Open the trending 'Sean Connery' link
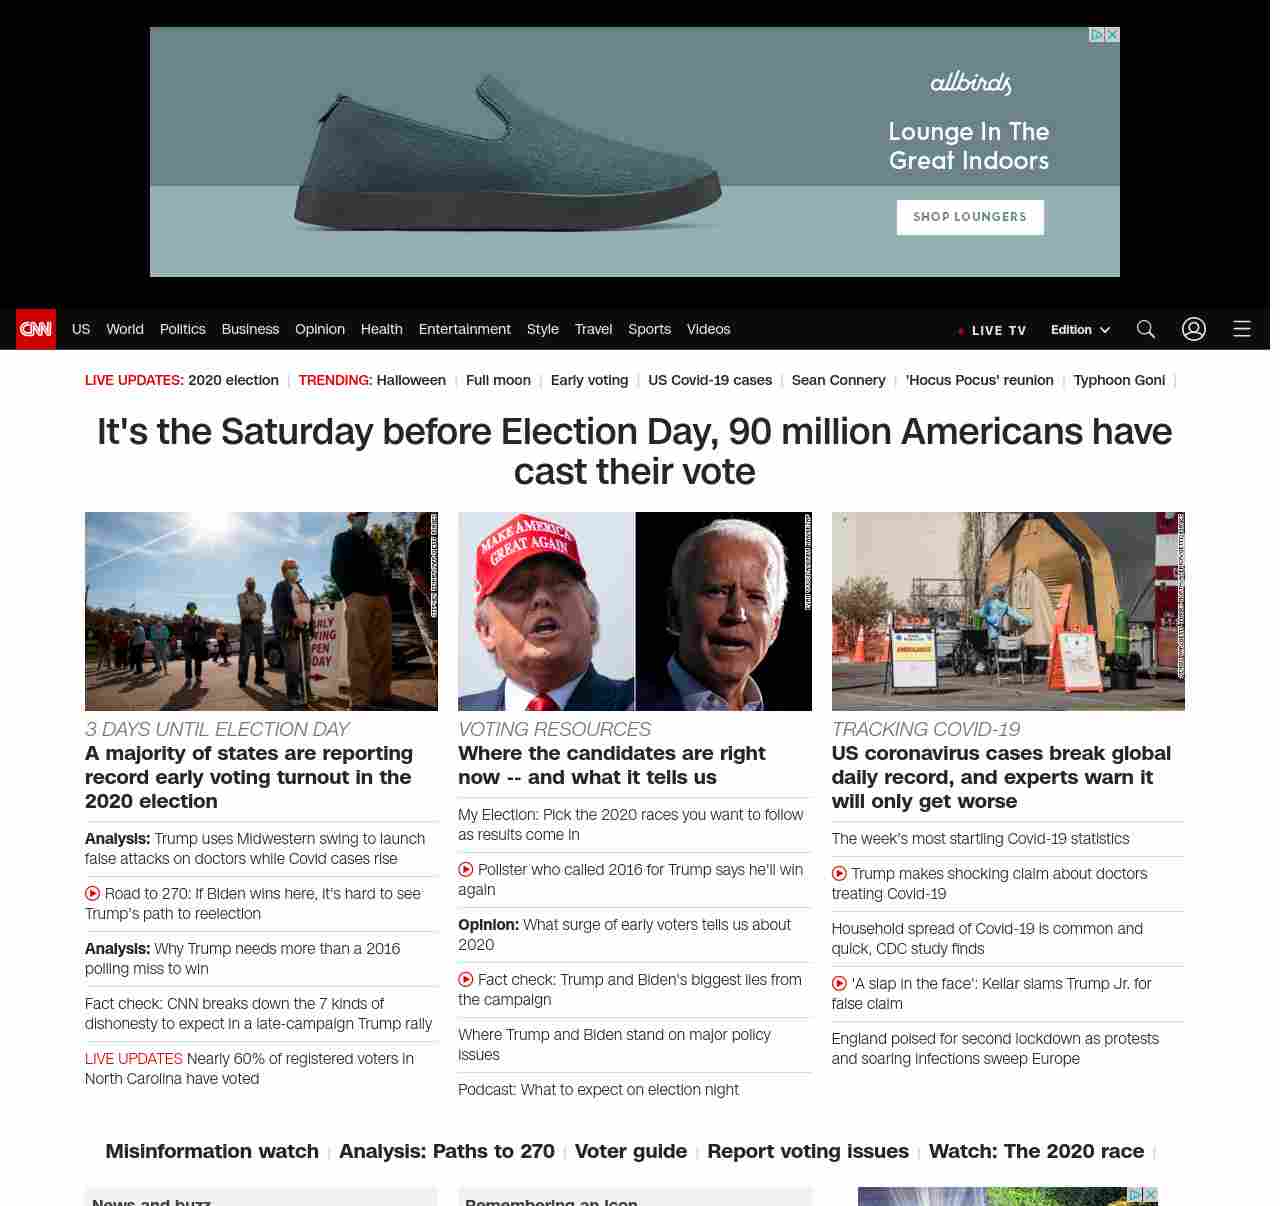The width and height of the screenshot is (1280, 1206). [838, 380]
